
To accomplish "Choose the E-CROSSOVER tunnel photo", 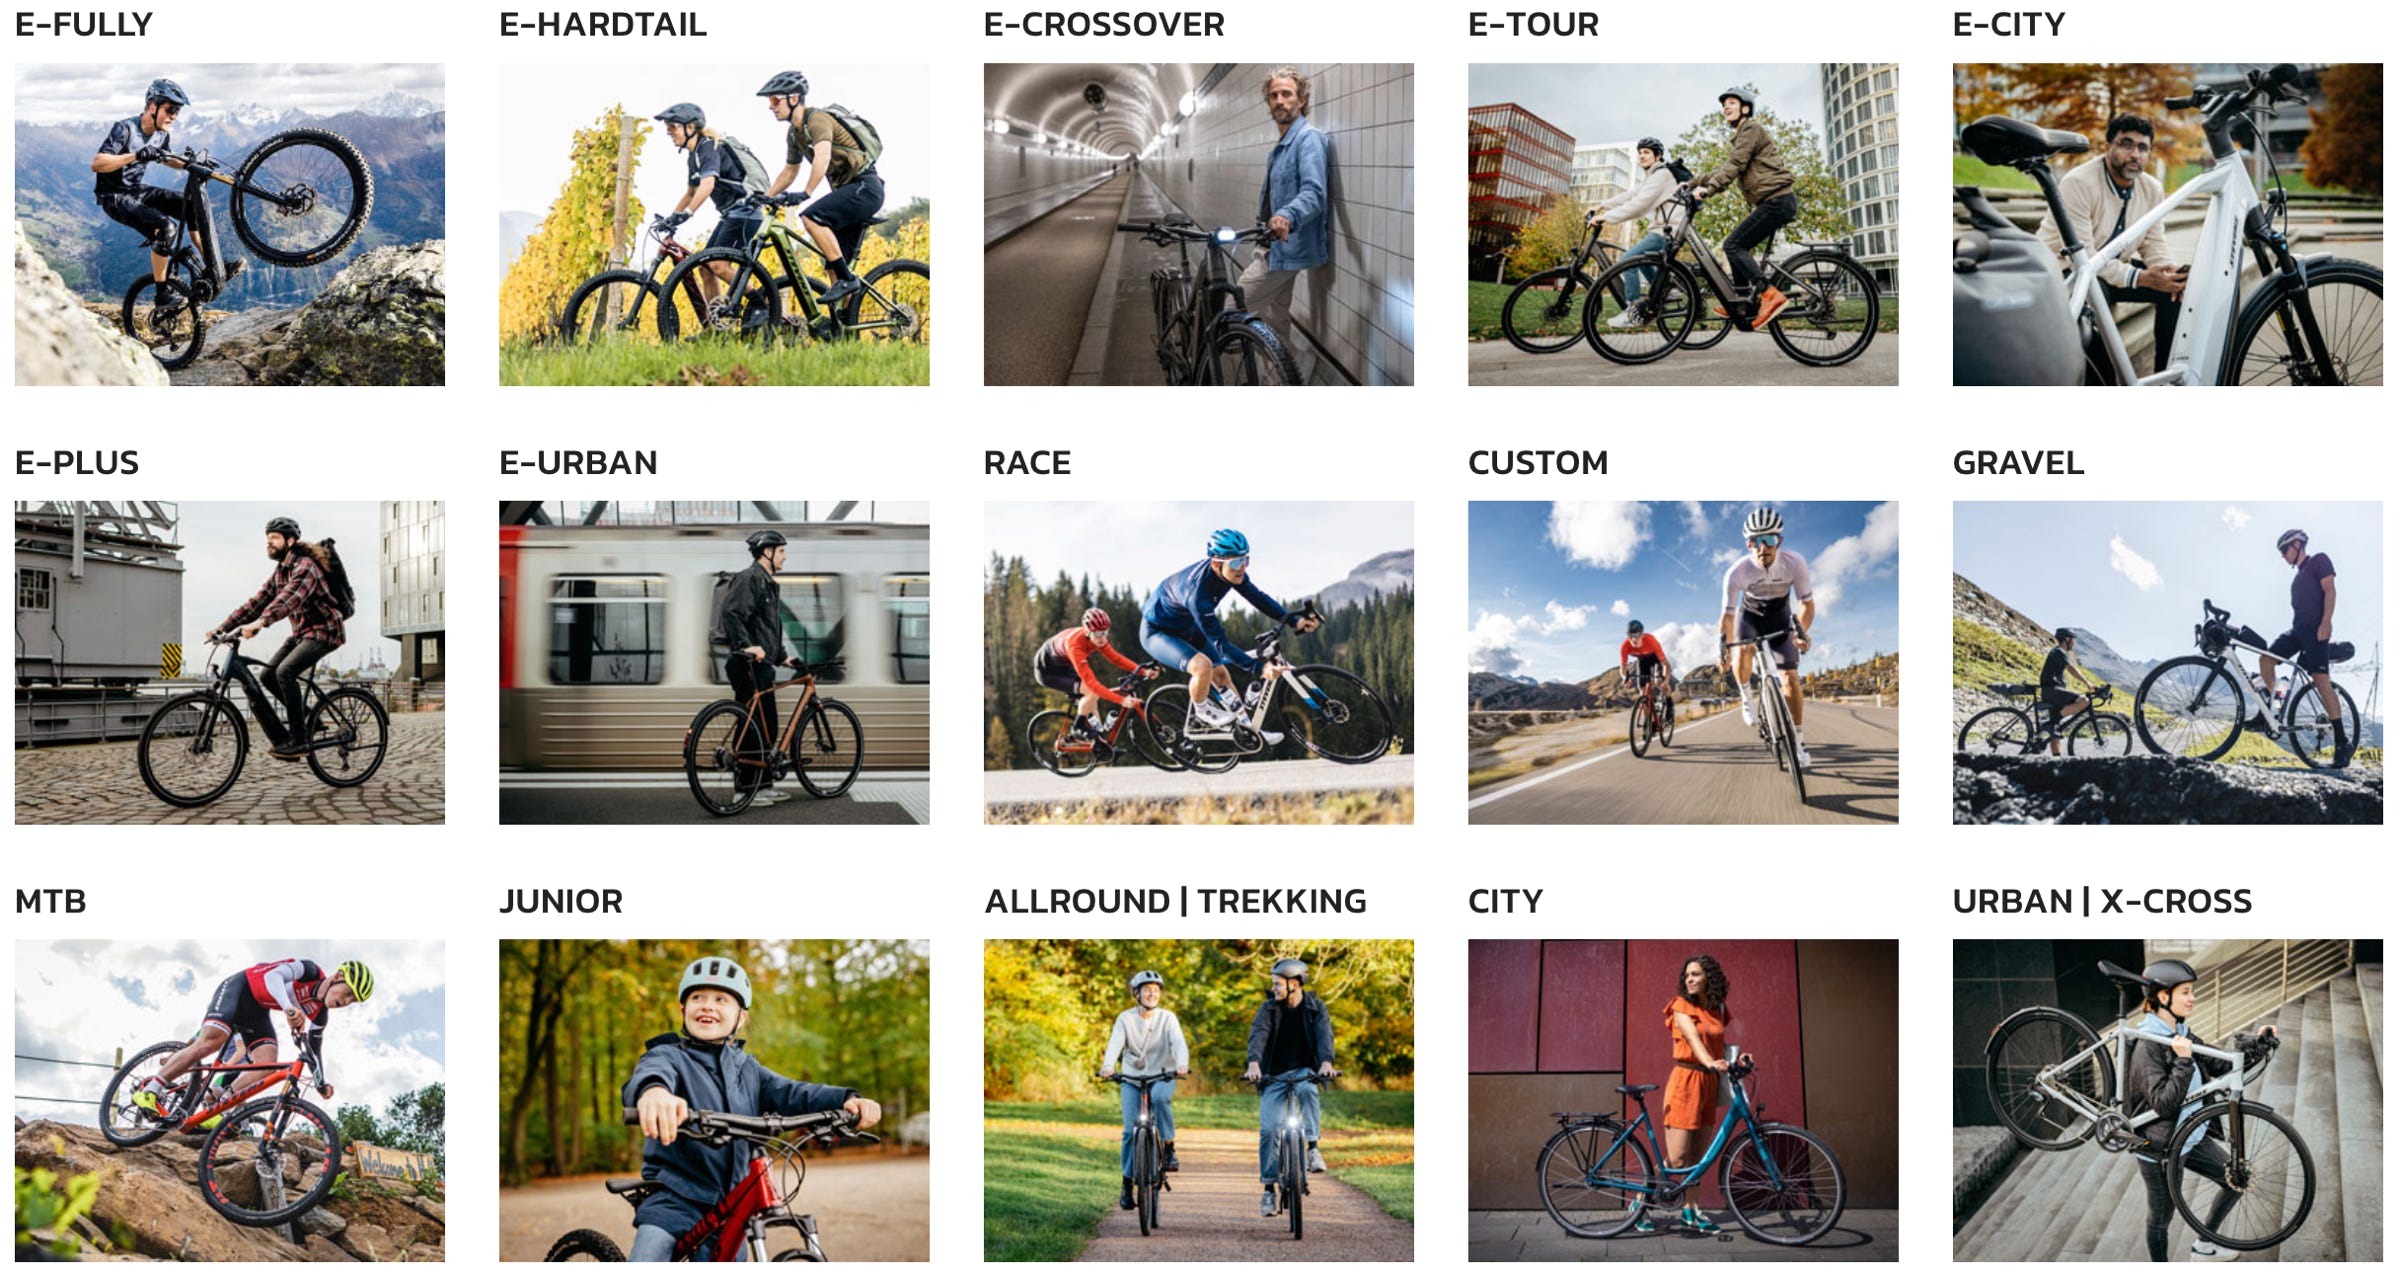I will (1199, 225).
